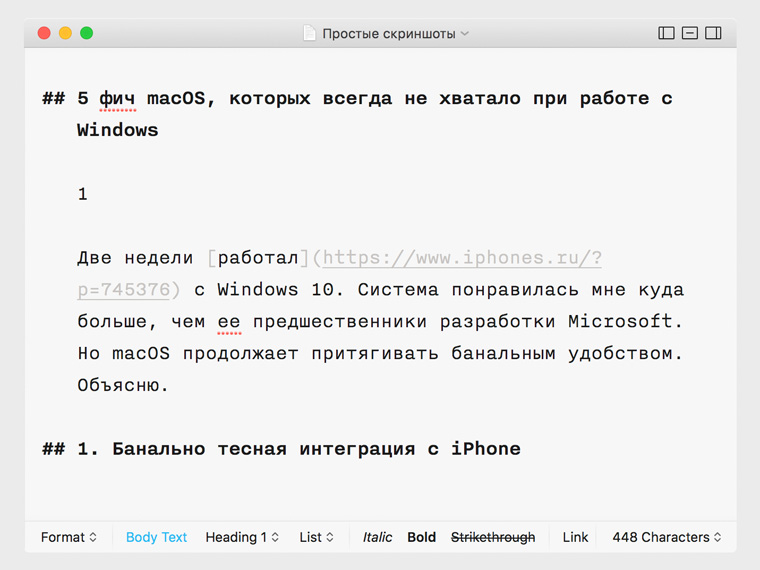Click the title "Простые скриншоты"
760x570 pixels.
(389, 33)
